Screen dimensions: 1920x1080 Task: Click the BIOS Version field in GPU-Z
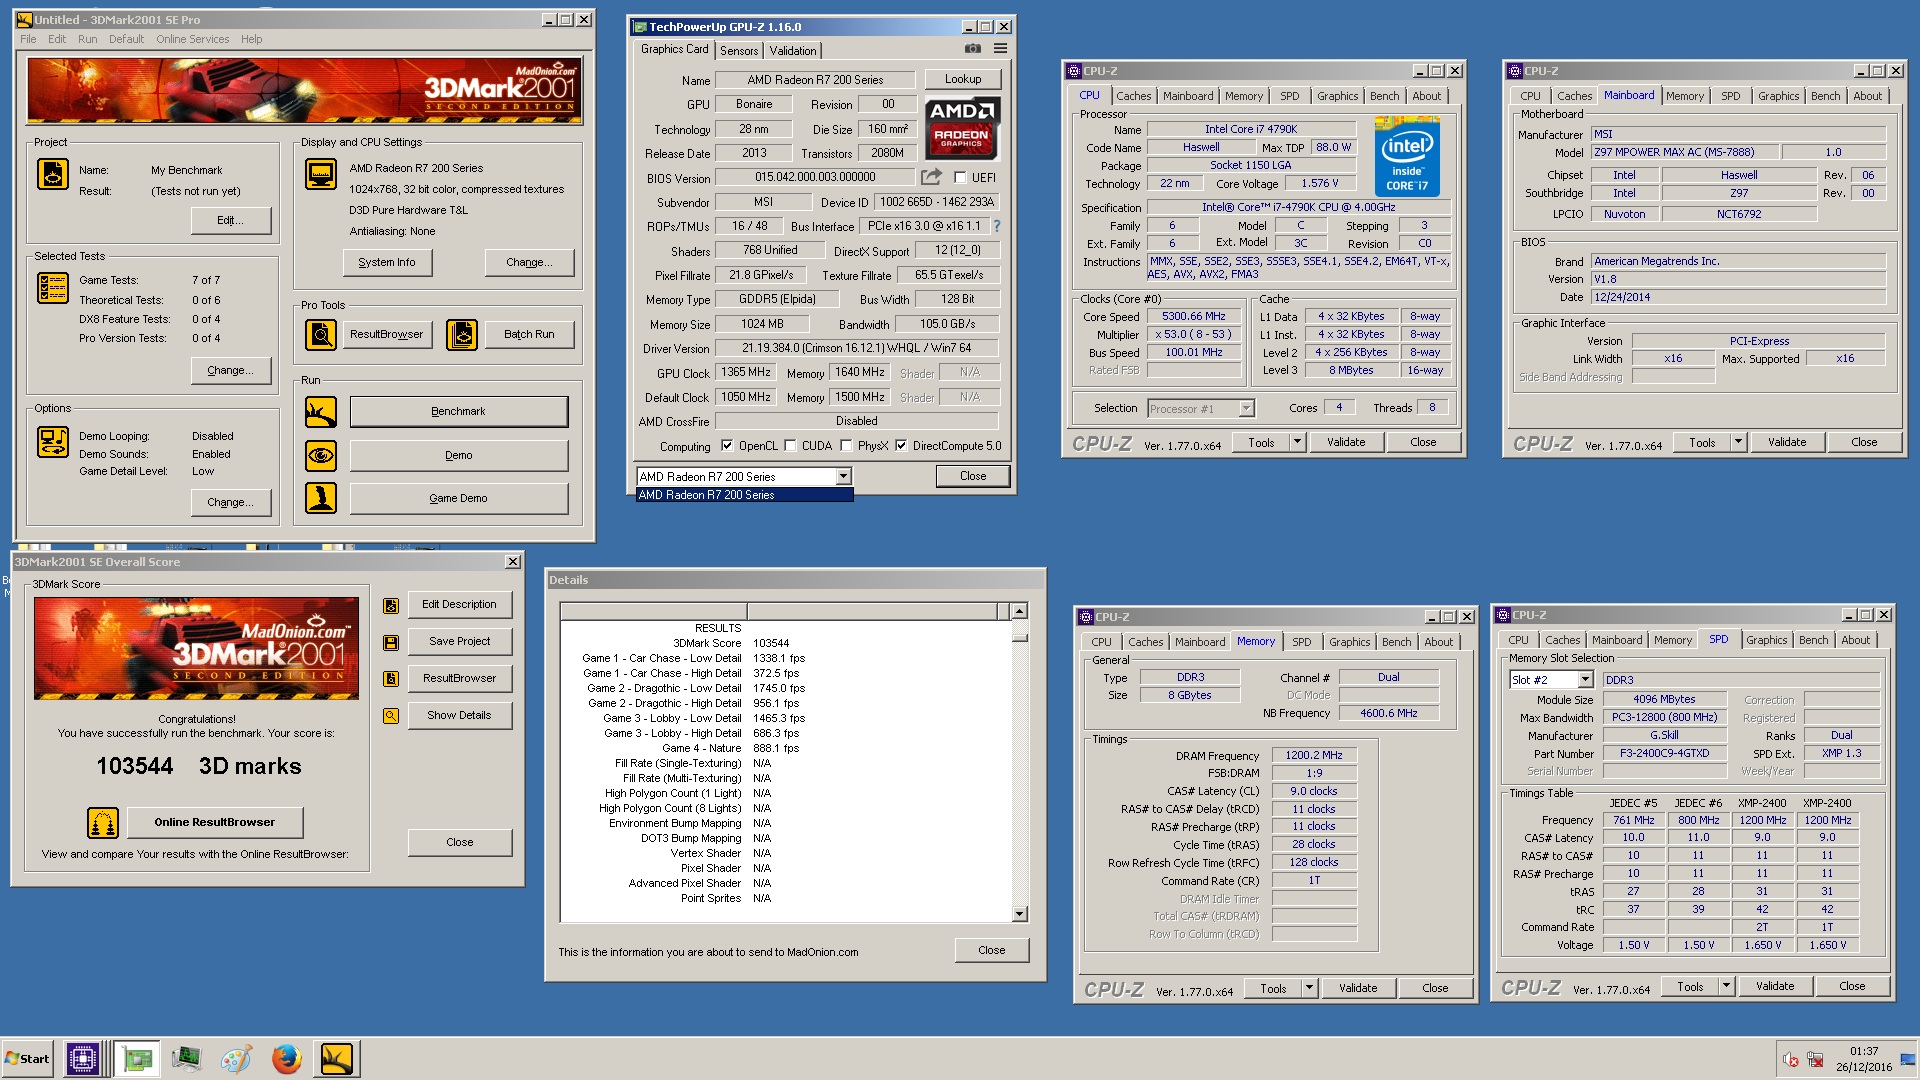pos(815,177)
